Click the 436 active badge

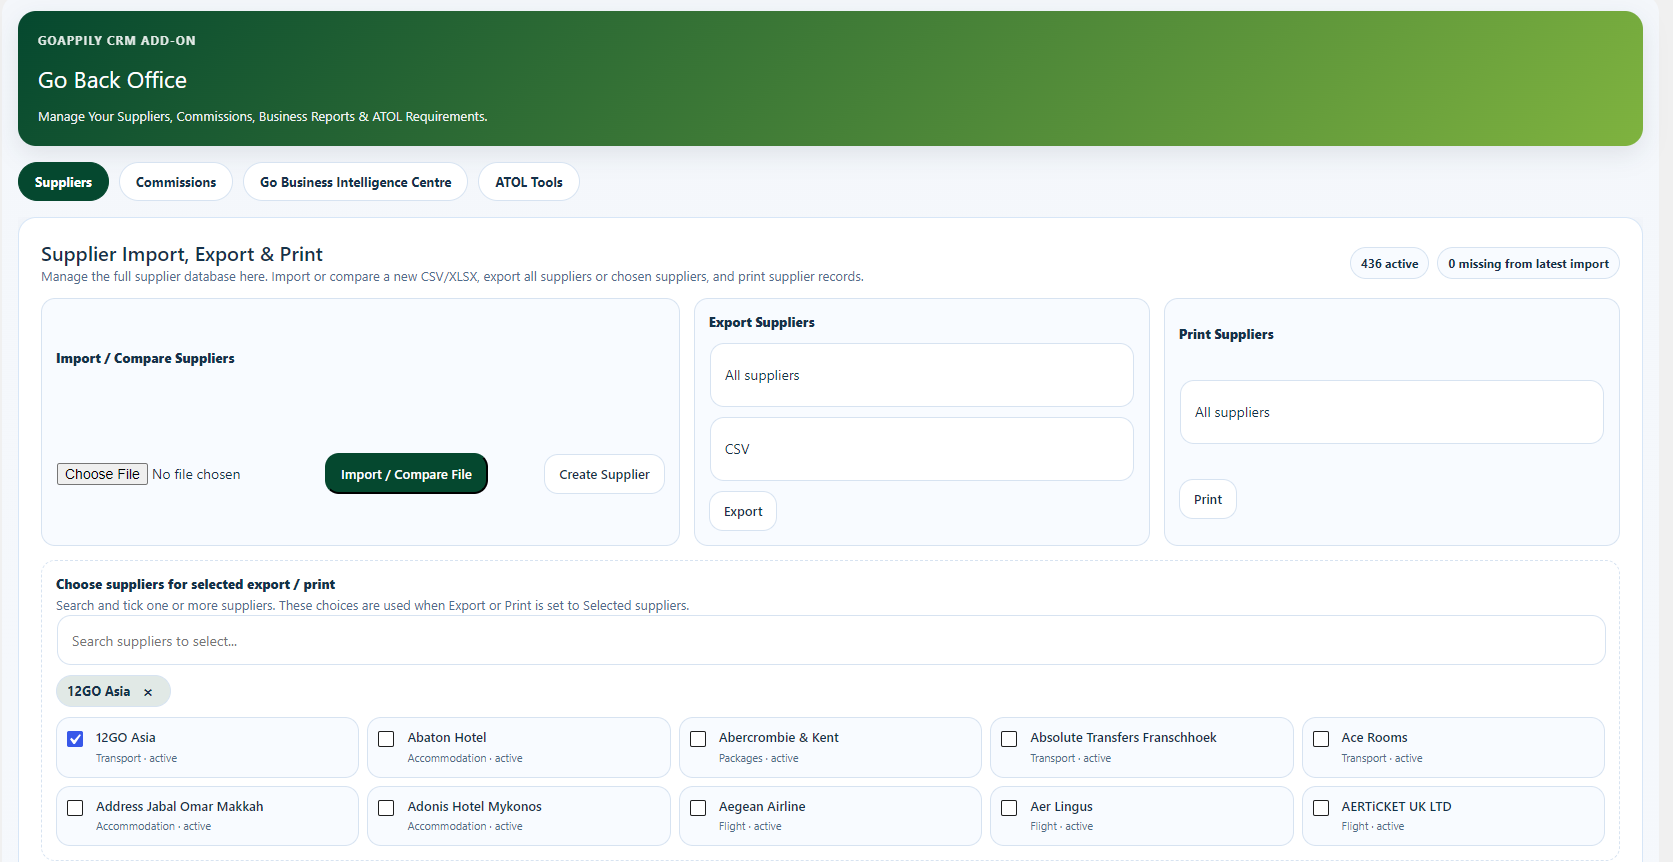tap(1389, 264)
